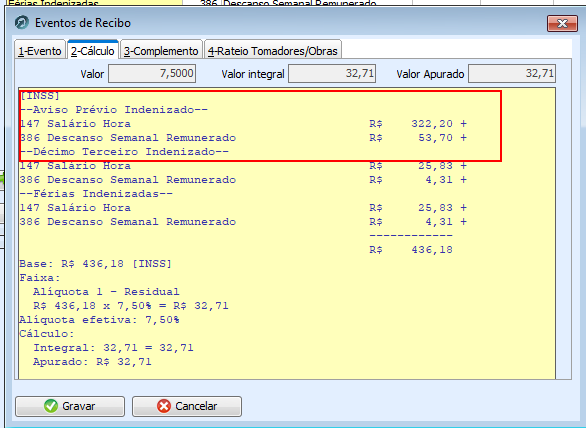586x428 pixels.
Task: Click the Aviso Prévio Indenizado heading line
Action: pyautogui.click(x=114, y=110)
